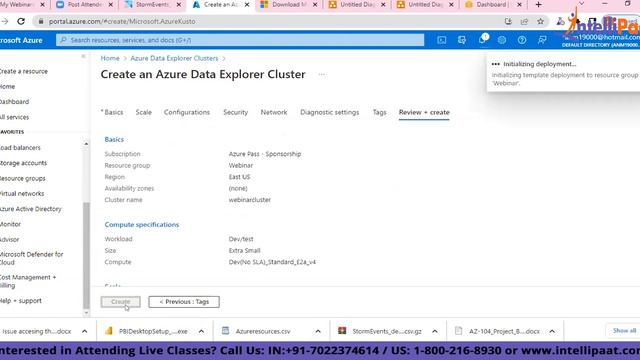Switch to the Basics tab
The width and height of the screenshot is (640, 360).
(x=112, y=112)
